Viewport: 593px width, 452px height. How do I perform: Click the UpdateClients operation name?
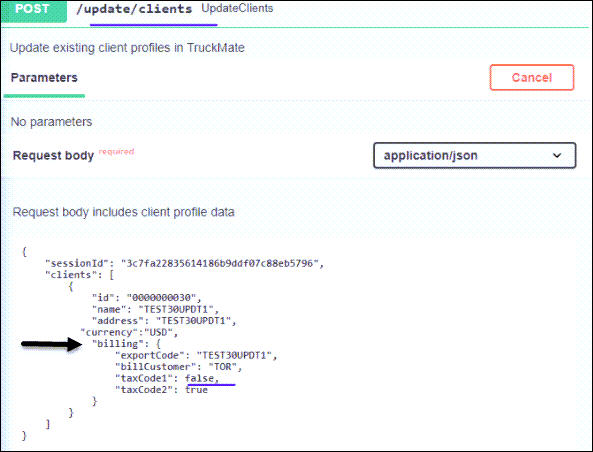[237, 8]
